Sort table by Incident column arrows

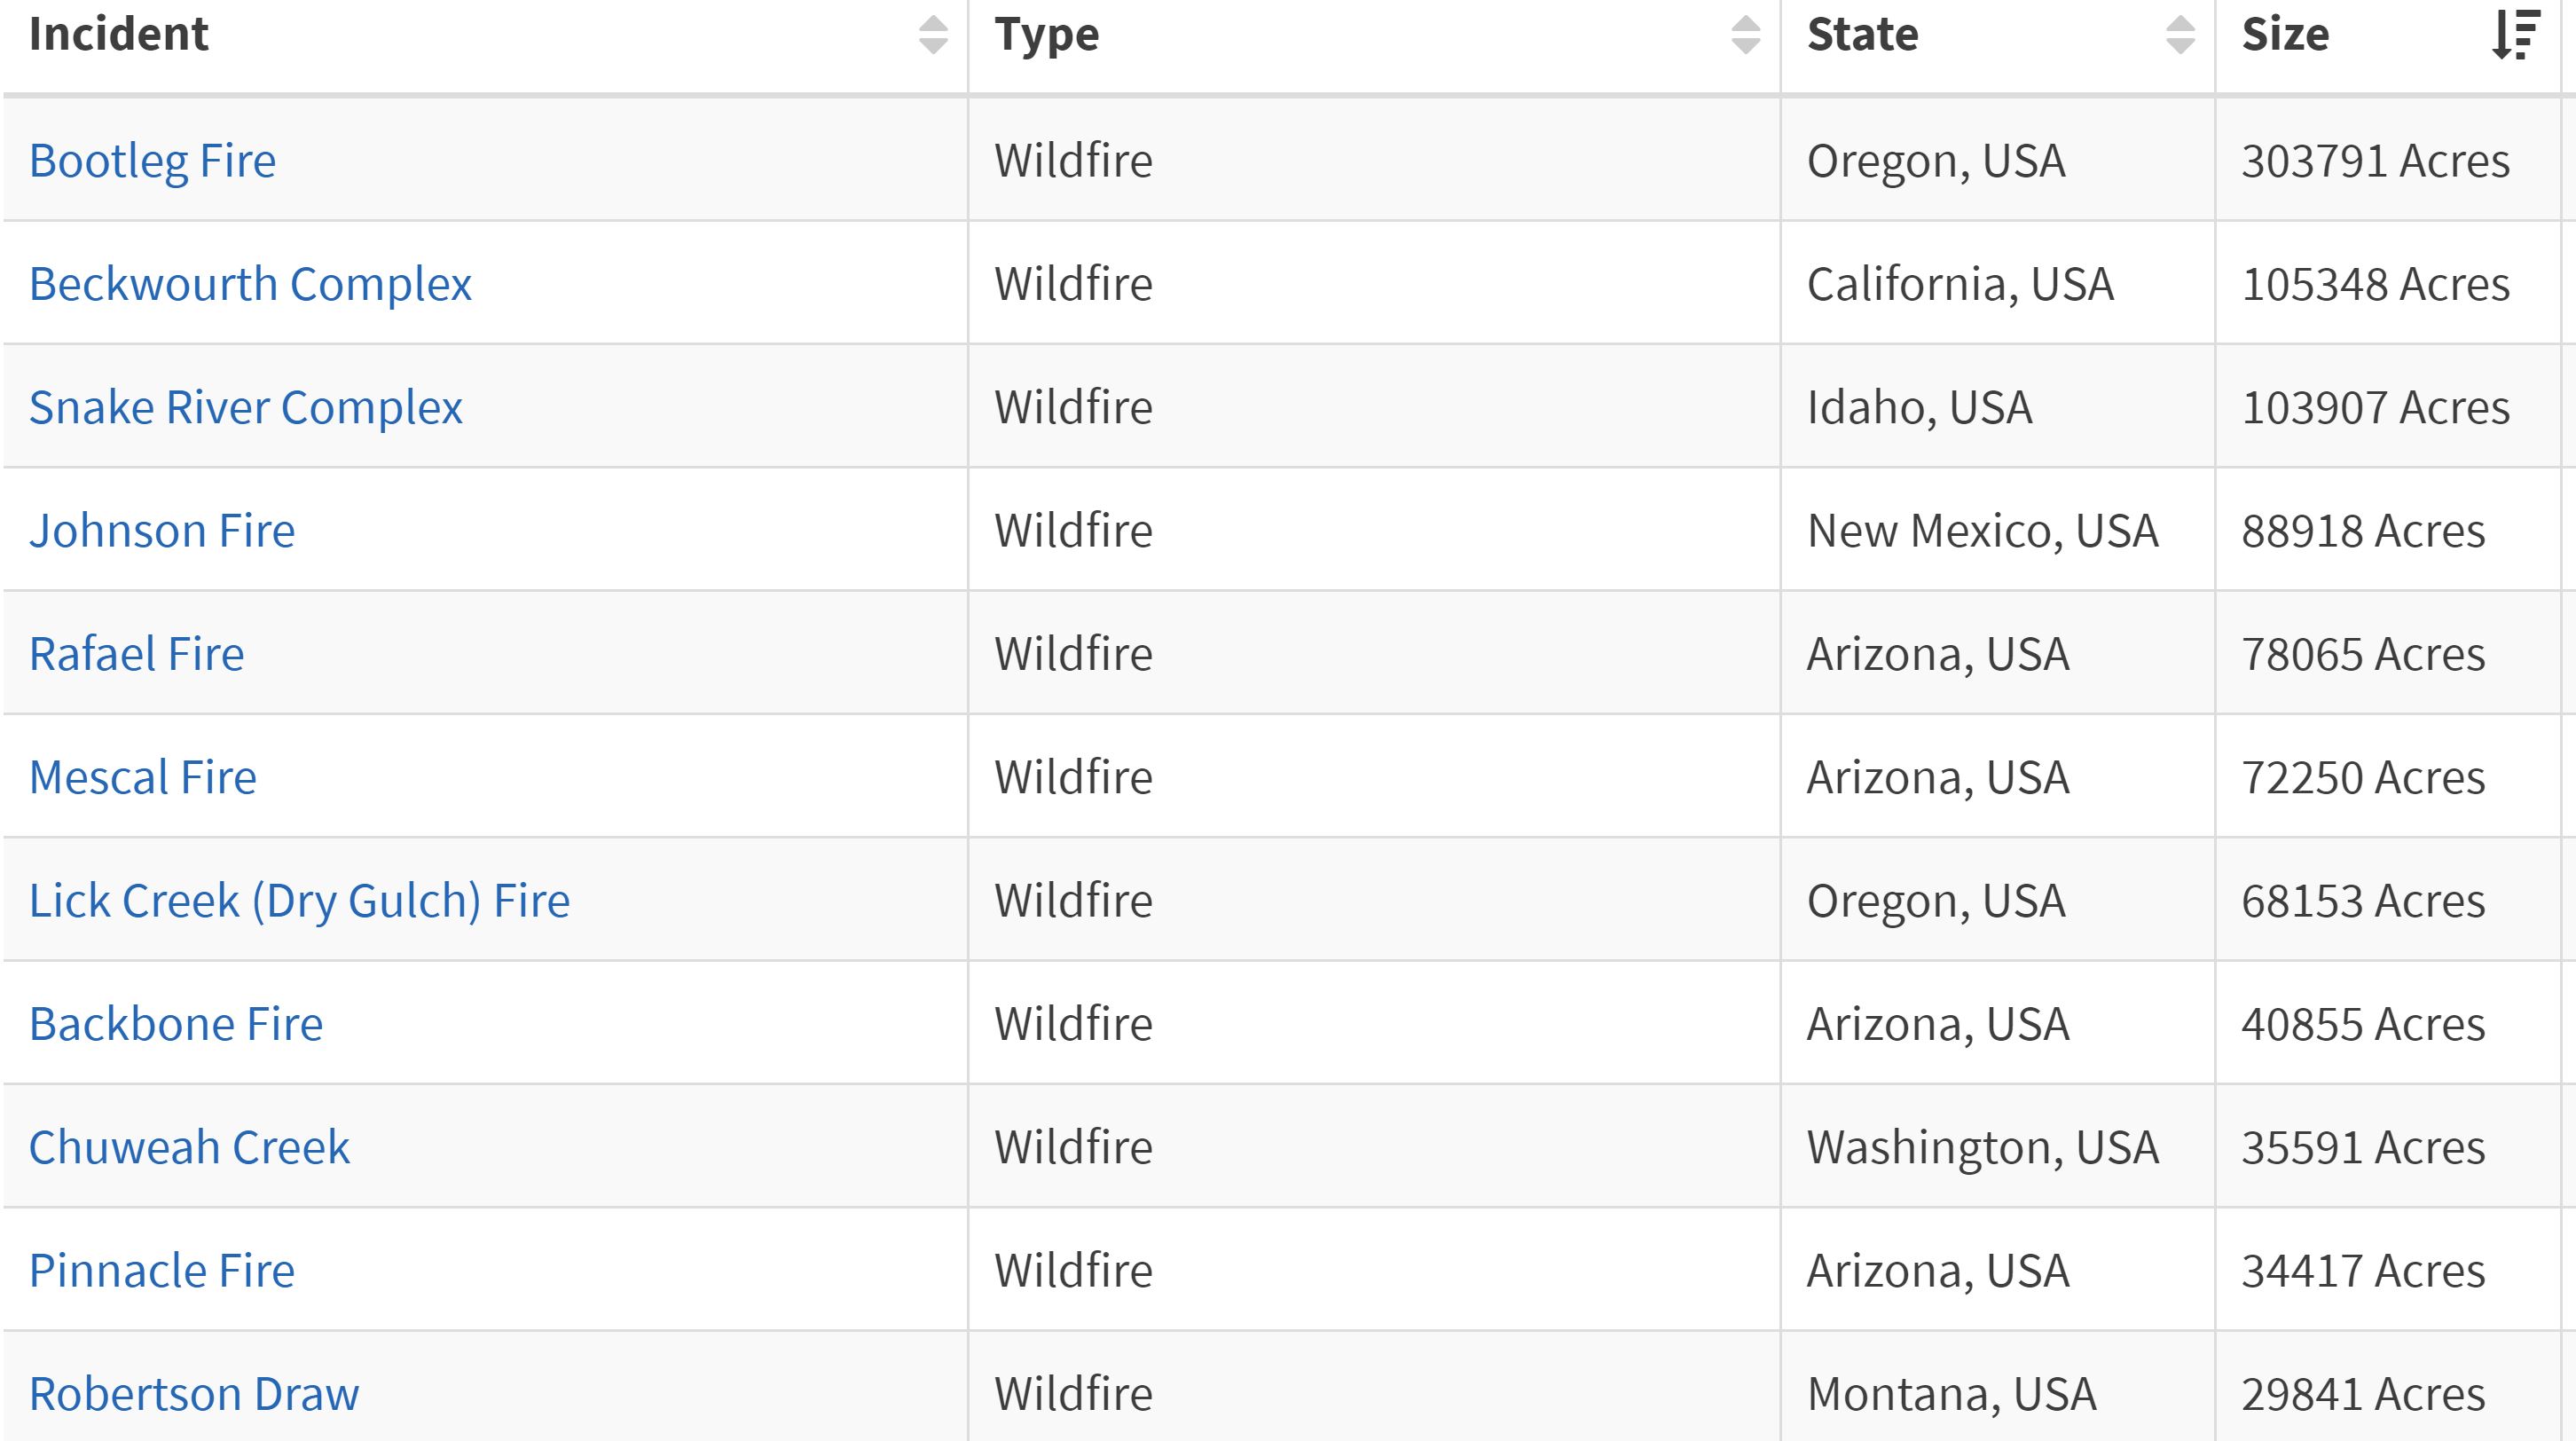coord(932,35)
